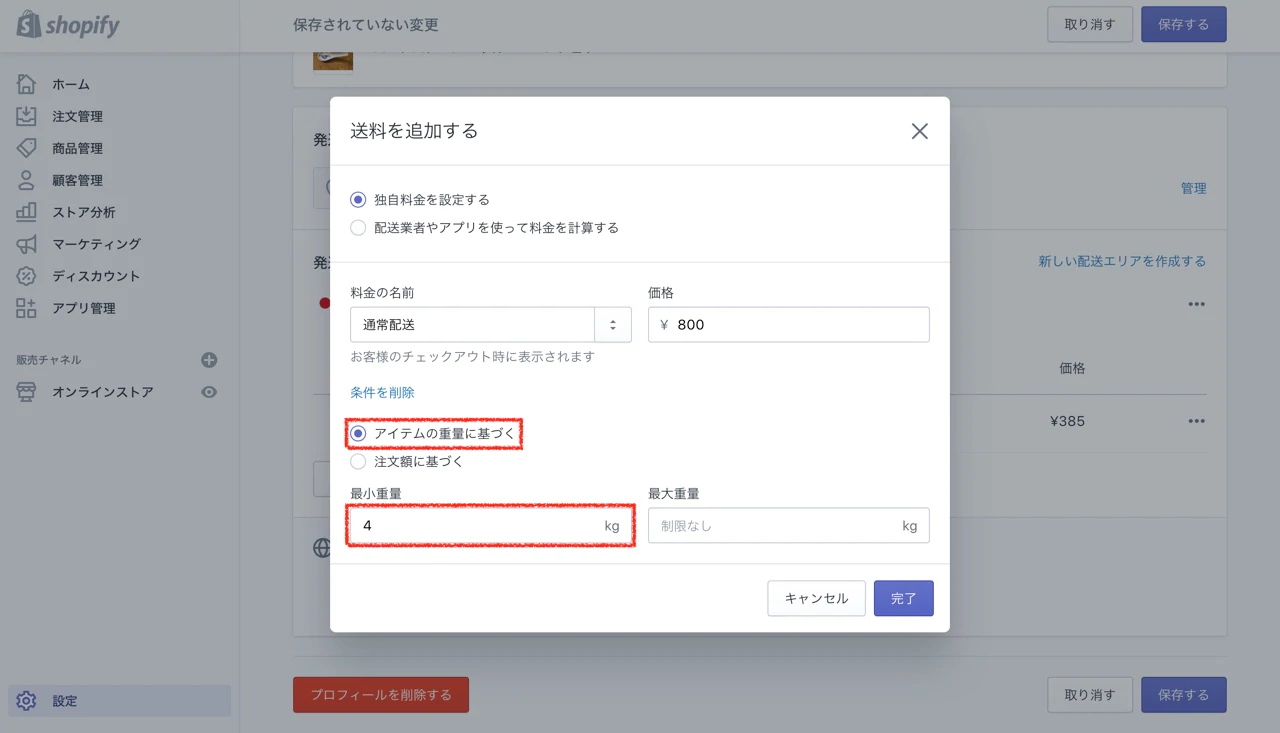
Task: Add a sales channel with plus icon
Action: [209, 360]
